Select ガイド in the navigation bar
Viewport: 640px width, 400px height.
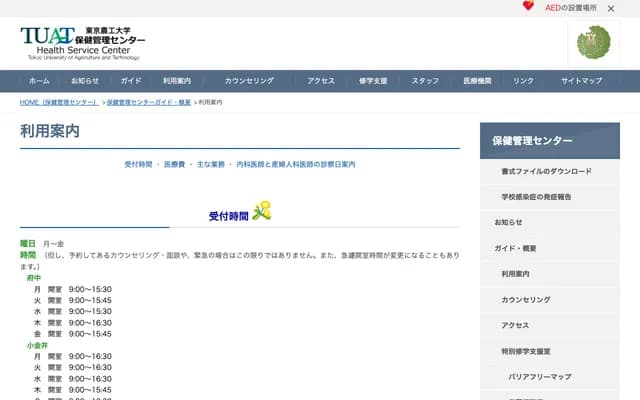point(131,81)
